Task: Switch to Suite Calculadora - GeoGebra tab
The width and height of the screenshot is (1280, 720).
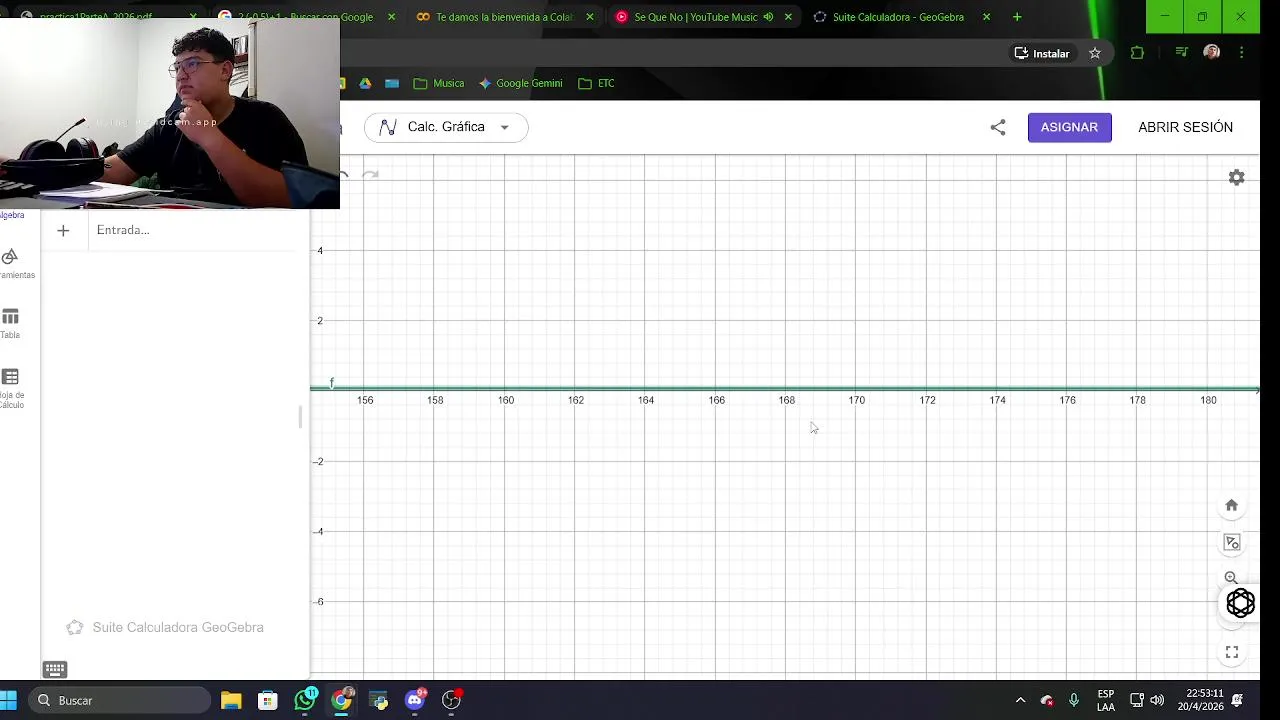Action: click(900, 17)
